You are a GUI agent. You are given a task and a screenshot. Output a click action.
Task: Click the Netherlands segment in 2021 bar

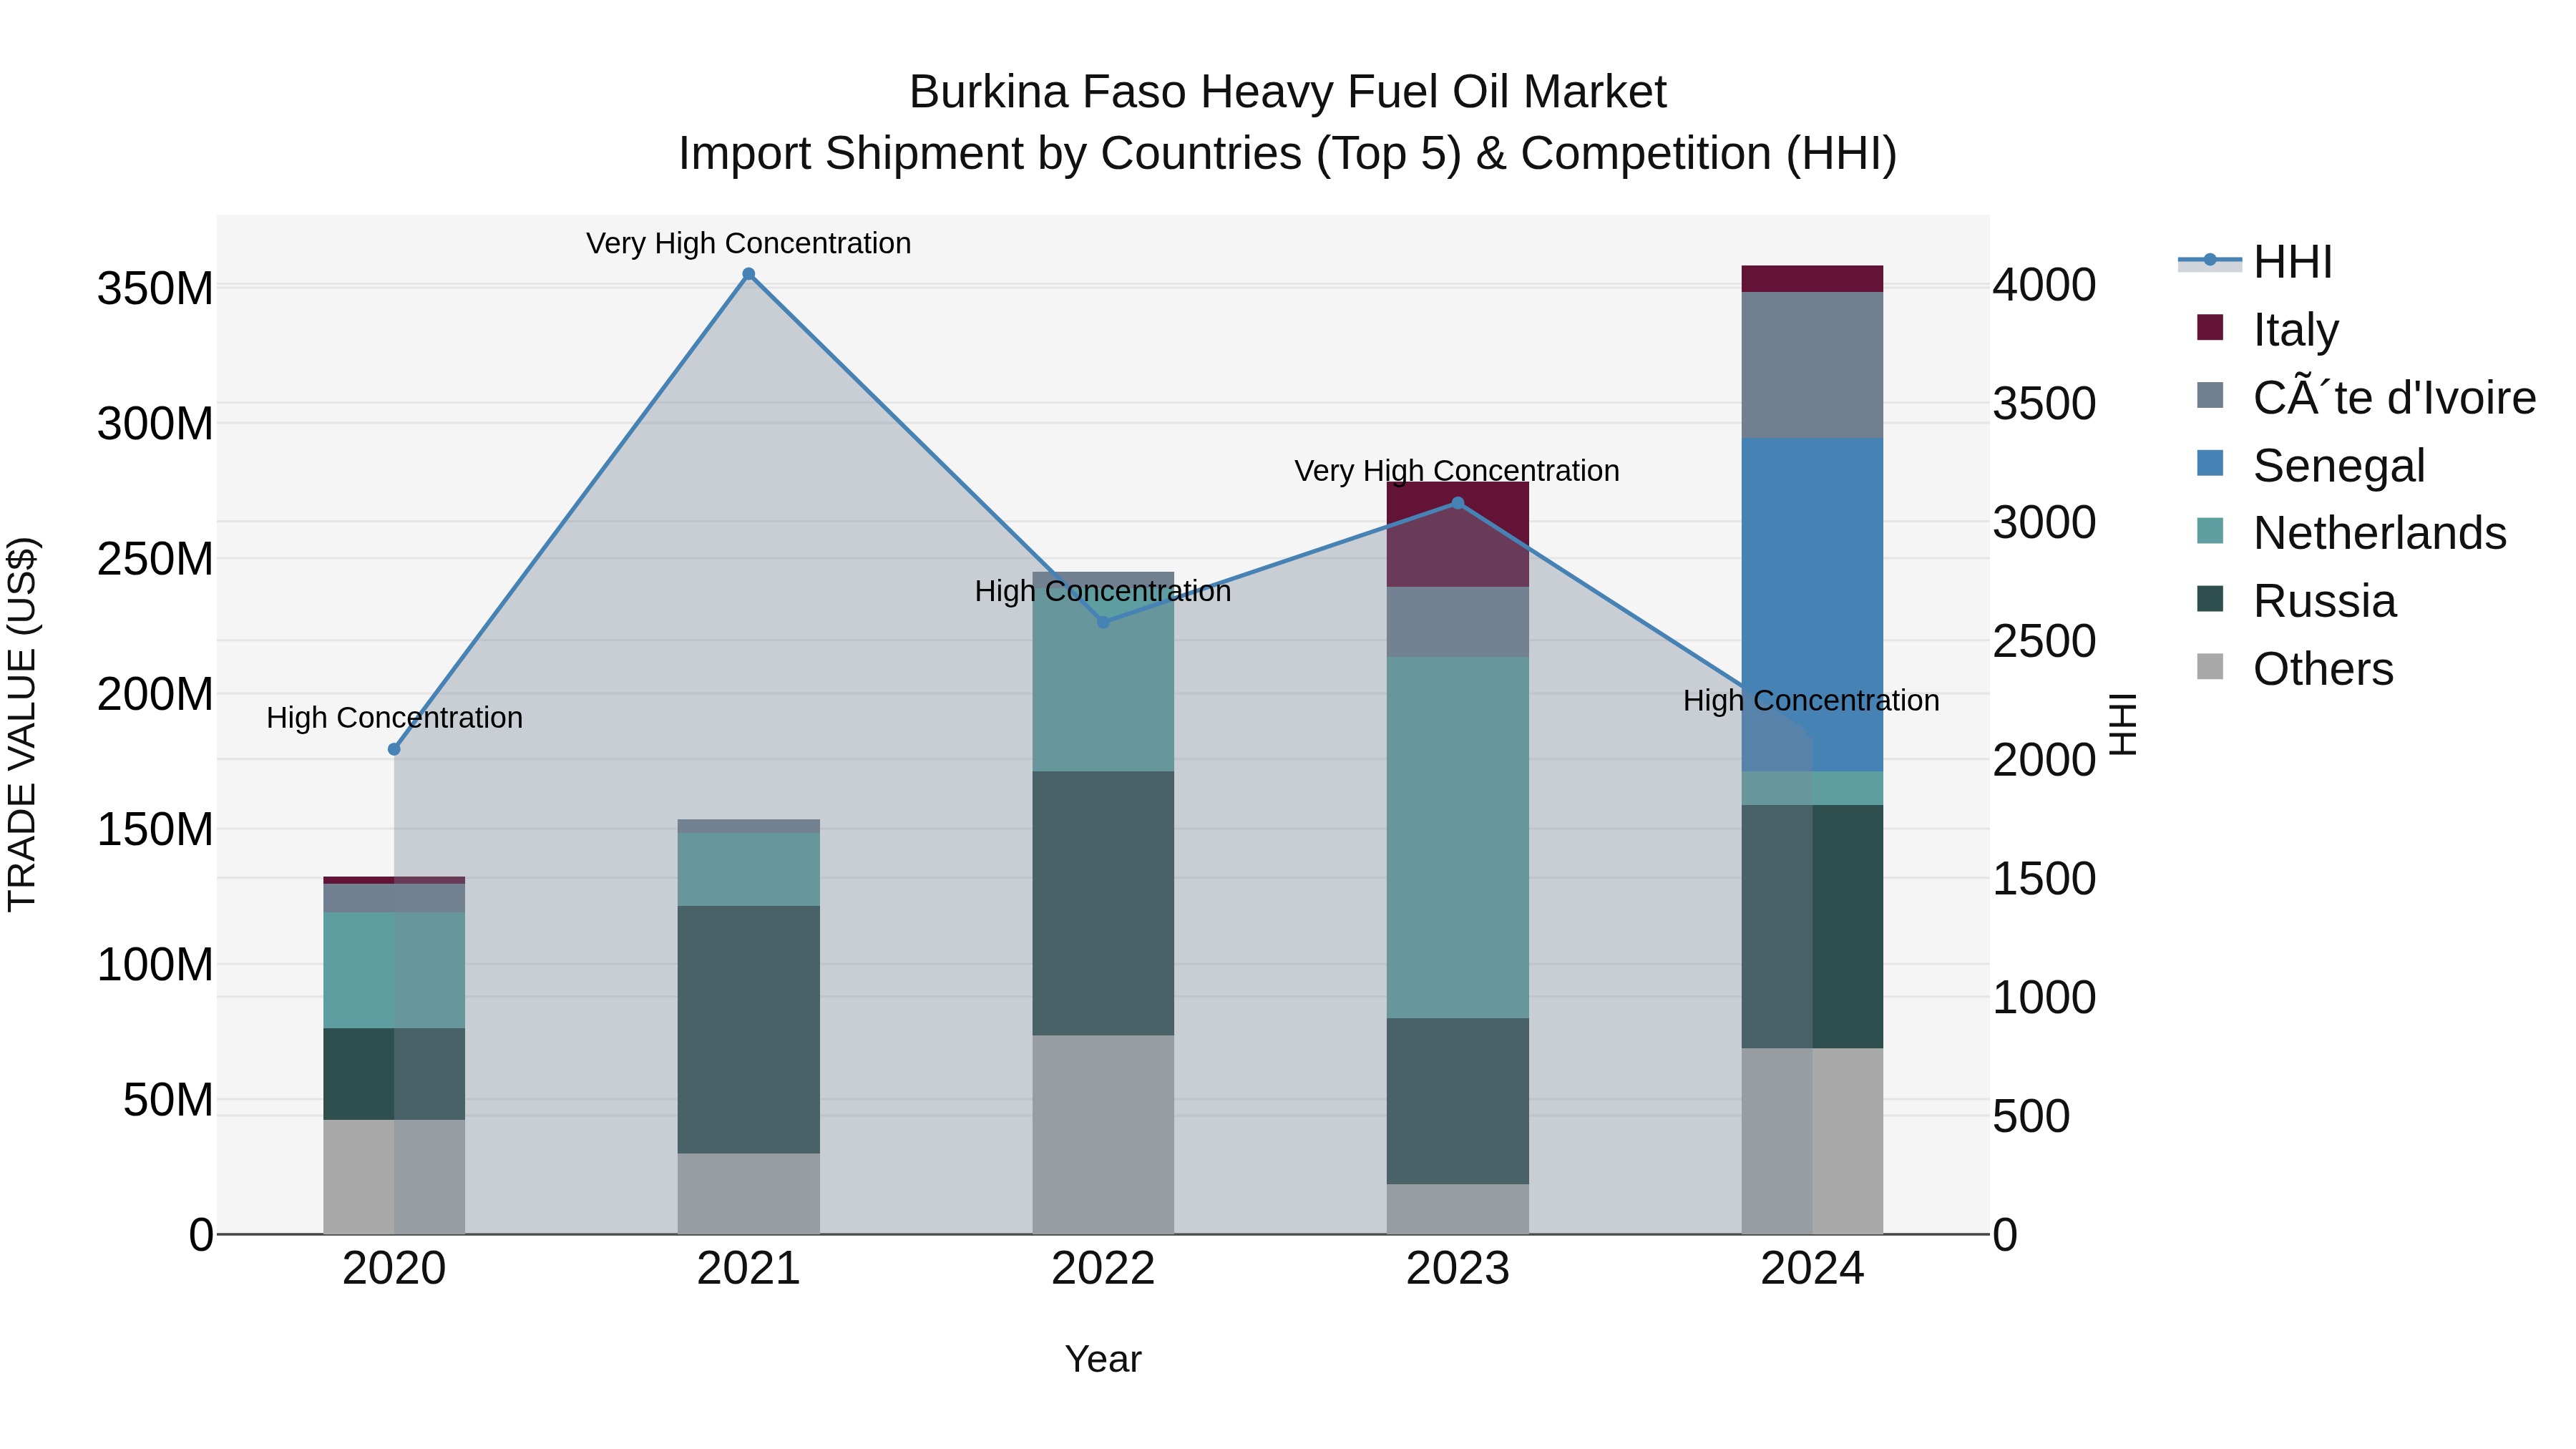(x=749, y=870)
